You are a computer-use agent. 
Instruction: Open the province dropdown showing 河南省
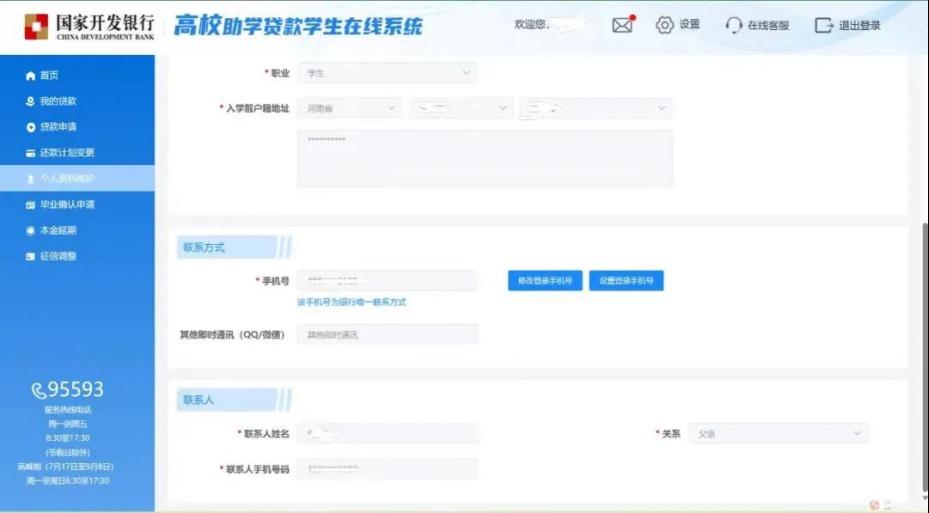pos(349,108)
